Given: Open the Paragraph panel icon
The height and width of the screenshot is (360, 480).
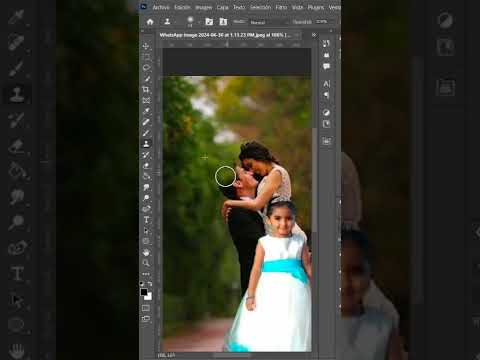Looking at the screenshot, I should (x=326, y=95).
